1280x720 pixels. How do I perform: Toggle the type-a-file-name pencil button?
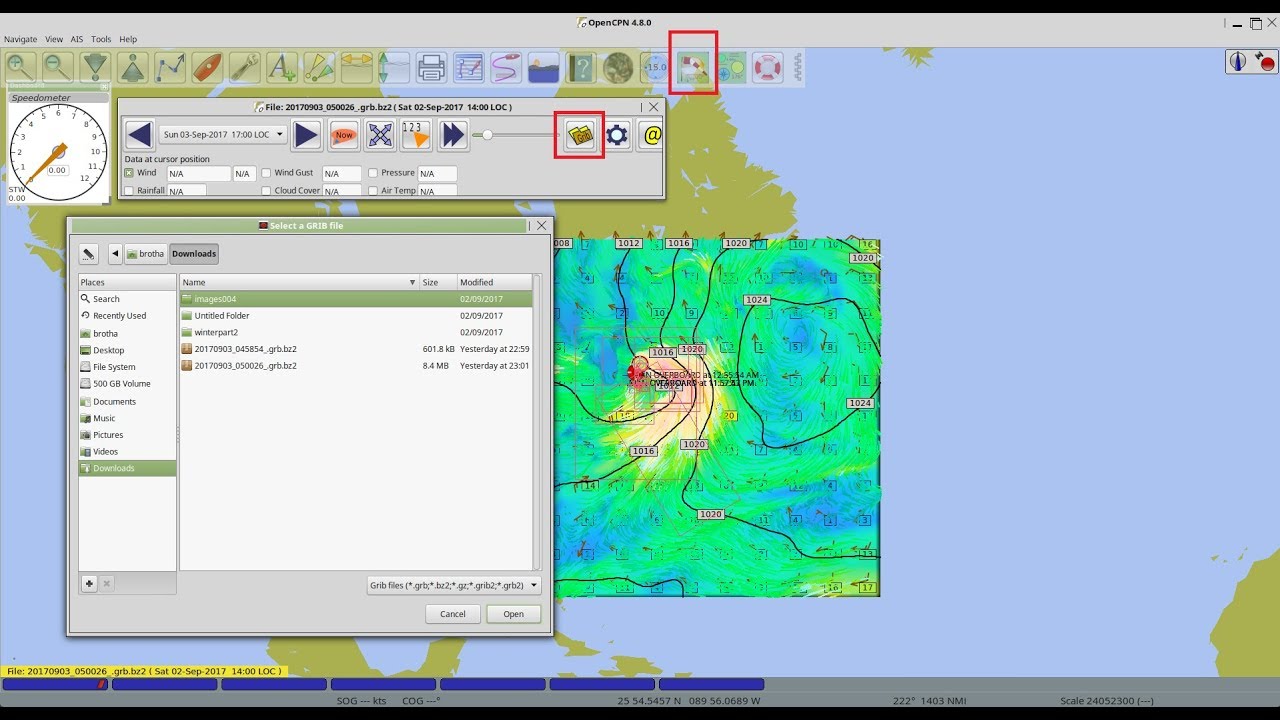tap(89, 254)
